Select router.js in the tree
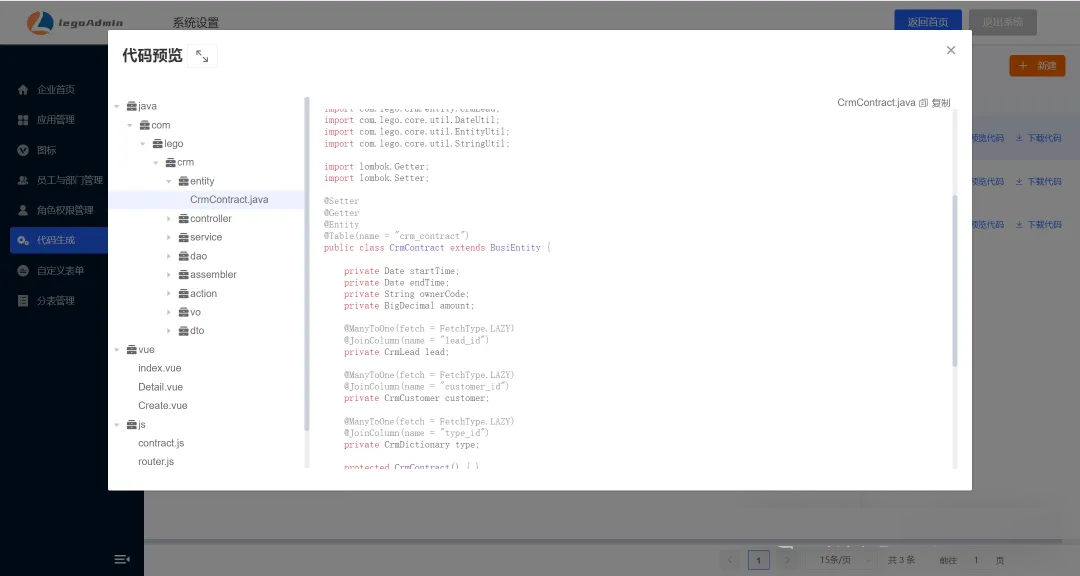 pyautogui.click(x=156, y=462)
